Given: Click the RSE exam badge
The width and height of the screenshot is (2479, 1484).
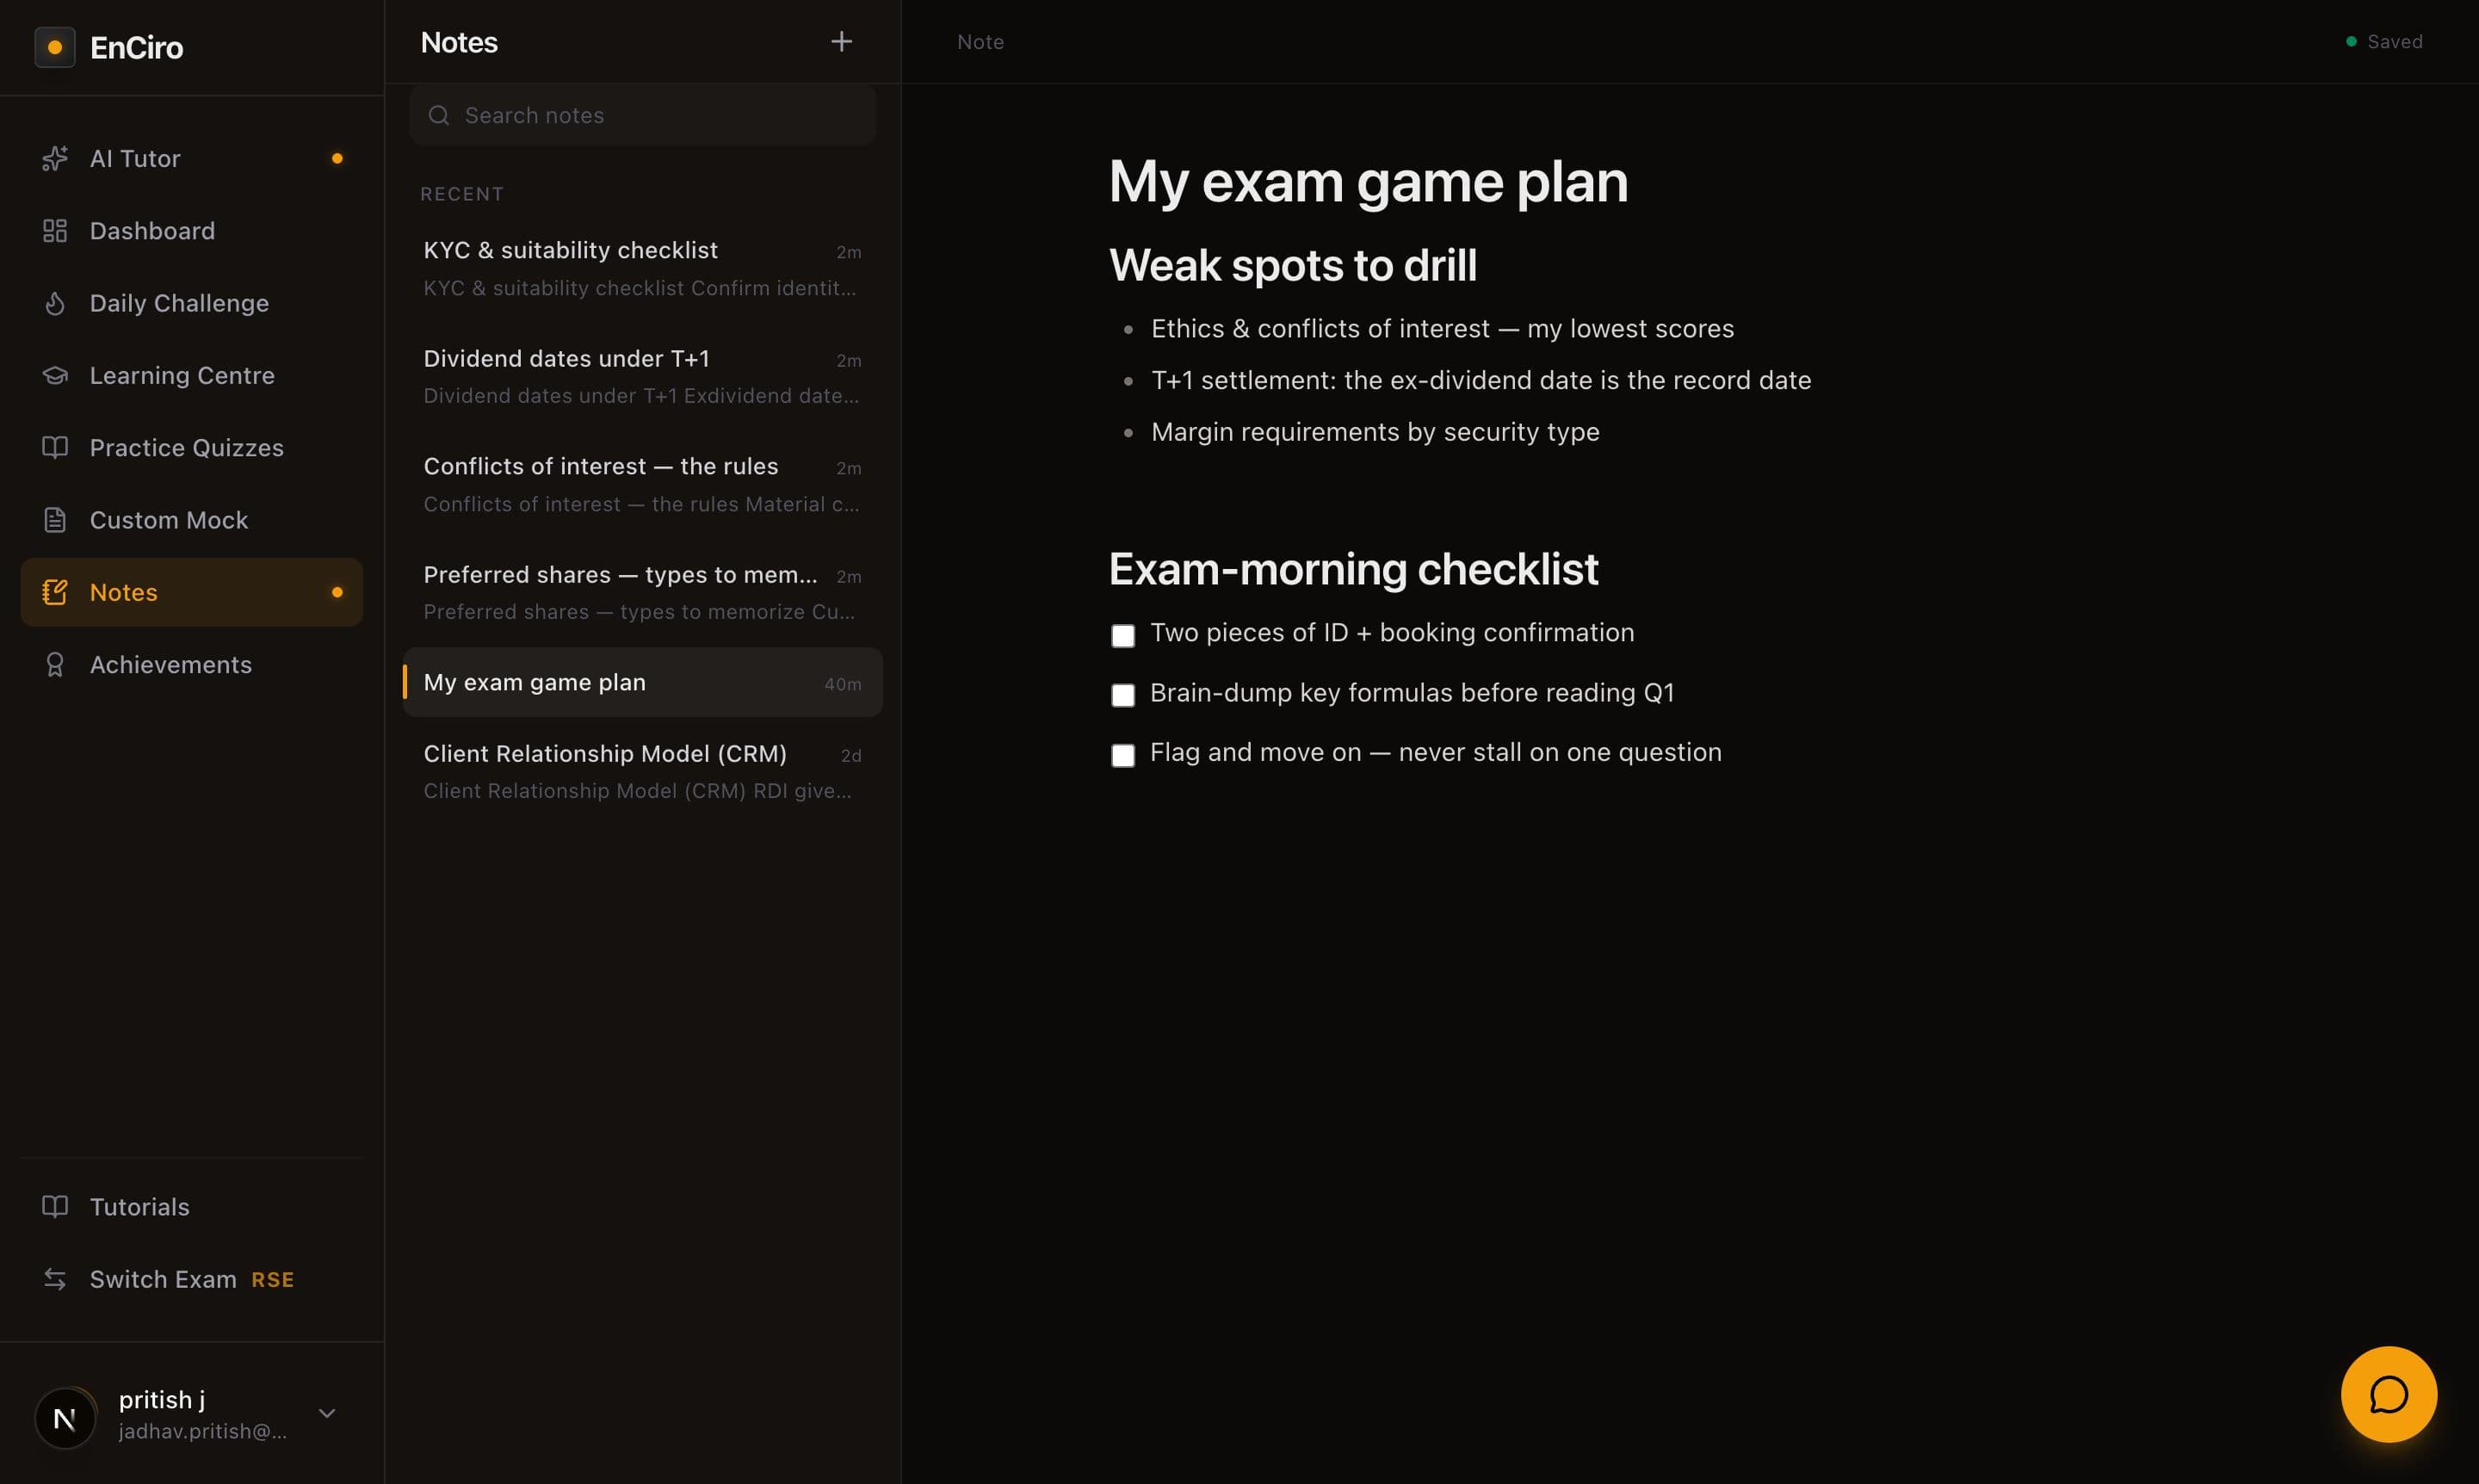Looking at the screenshot, I should click(272, 1280).
